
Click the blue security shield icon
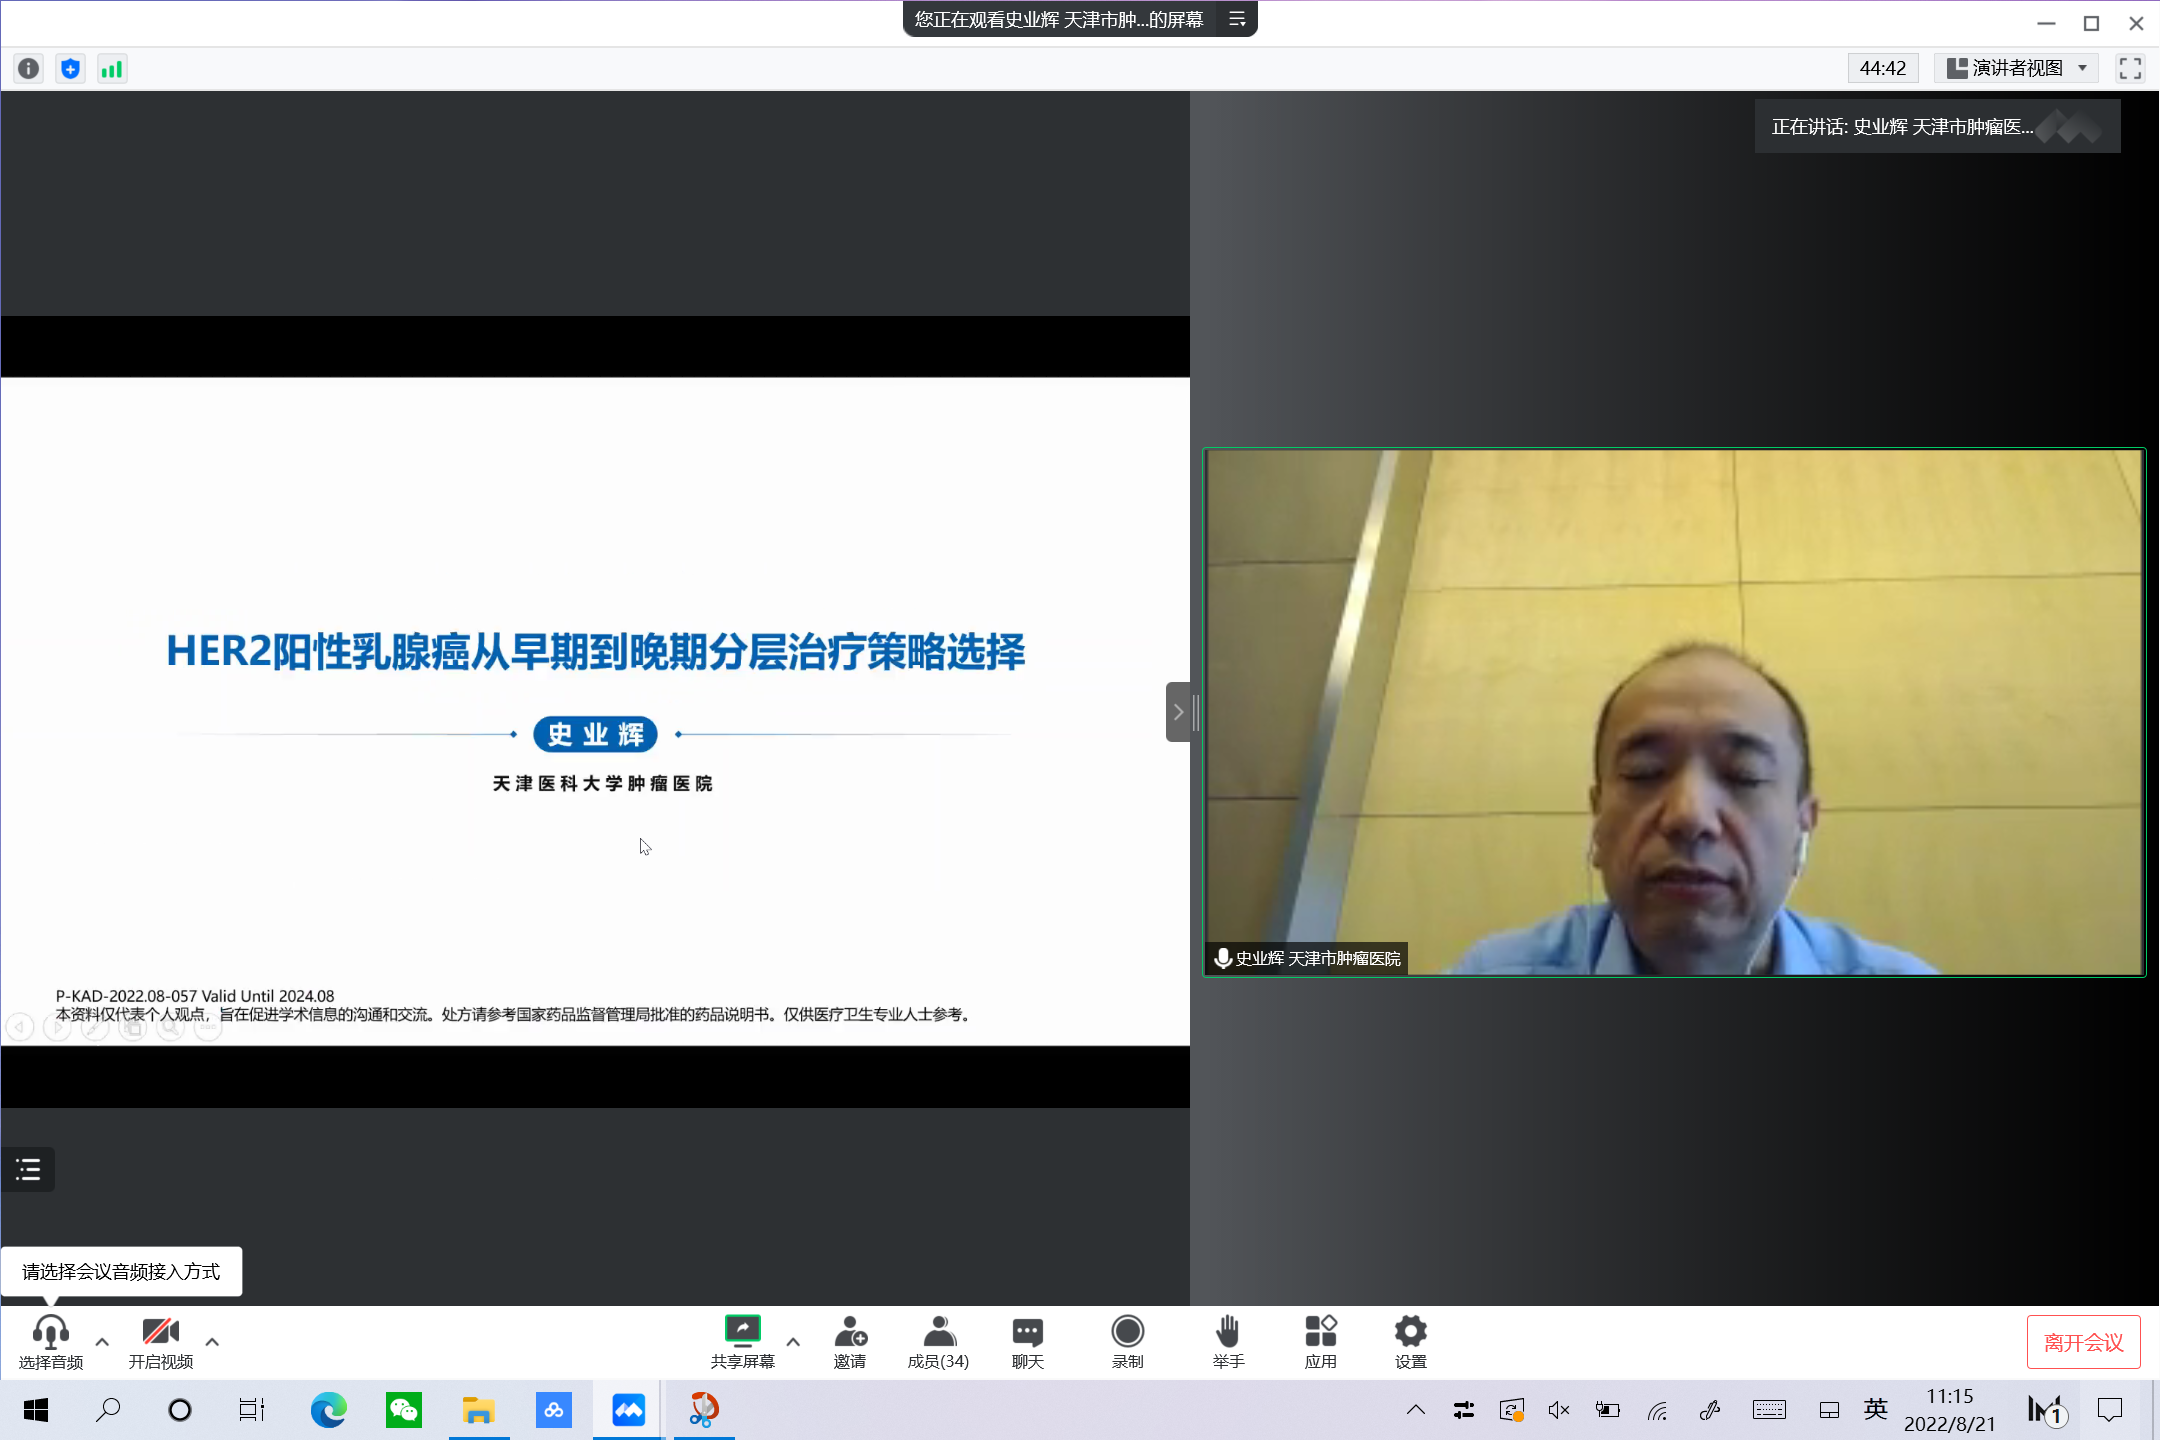click(70, 68)
